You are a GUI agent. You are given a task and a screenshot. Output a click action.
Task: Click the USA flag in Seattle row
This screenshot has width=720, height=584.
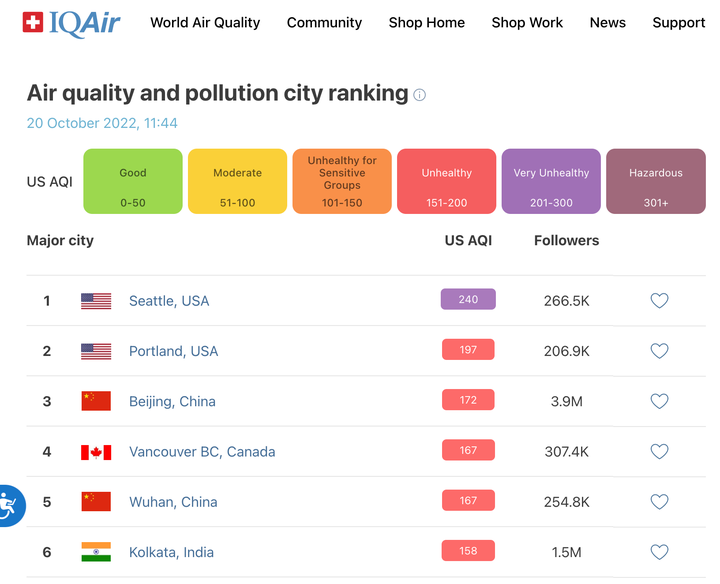(x=96, y=301)
